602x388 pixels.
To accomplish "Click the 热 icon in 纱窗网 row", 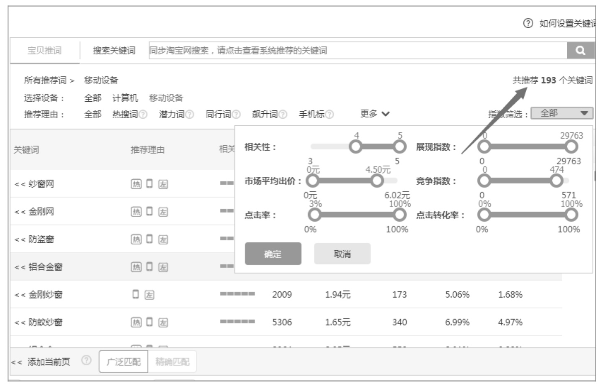I will coord(136,184).
